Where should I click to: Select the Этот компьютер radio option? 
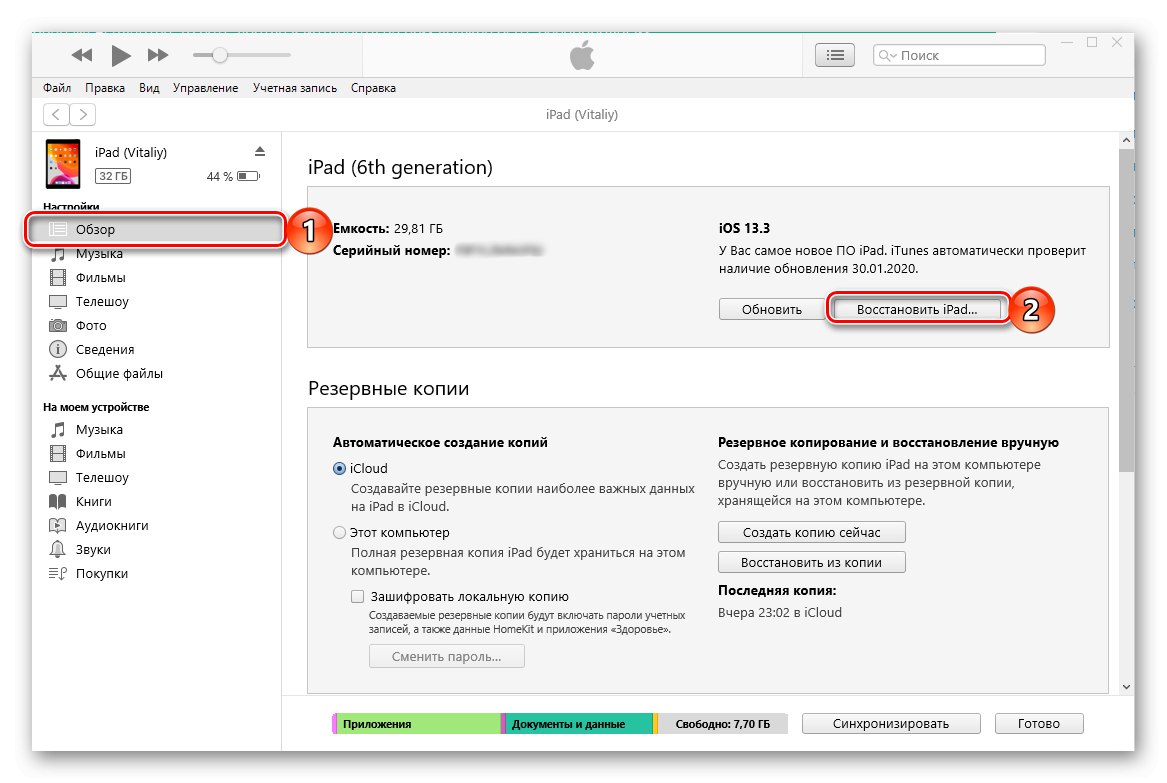pos(340,533)
